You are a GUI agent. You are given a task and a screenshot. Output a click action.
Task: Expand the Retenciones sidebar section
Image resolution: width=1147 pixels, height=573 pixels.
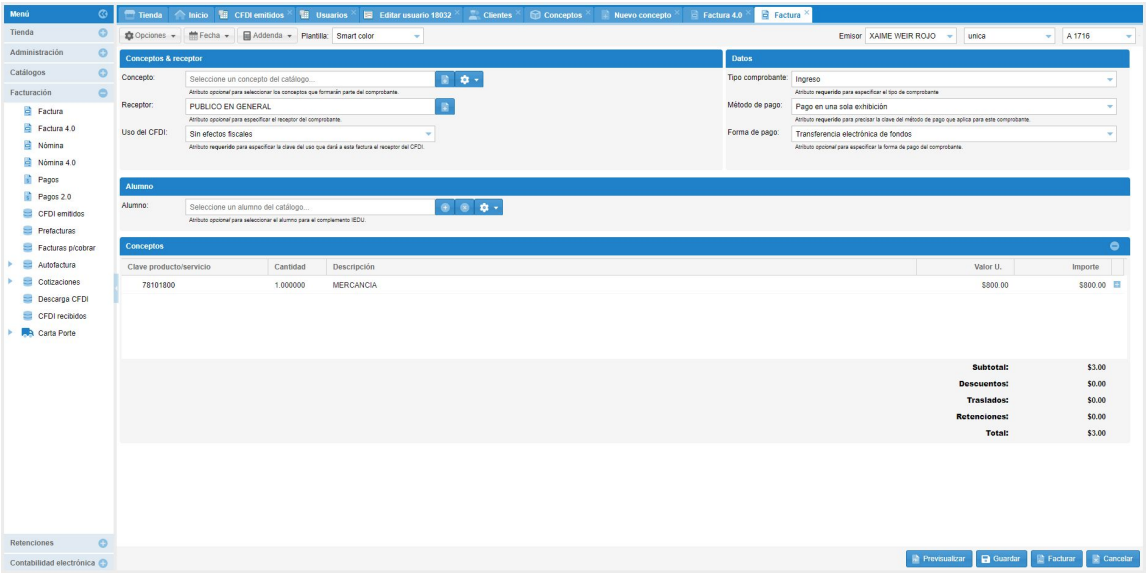click(103, 543)
